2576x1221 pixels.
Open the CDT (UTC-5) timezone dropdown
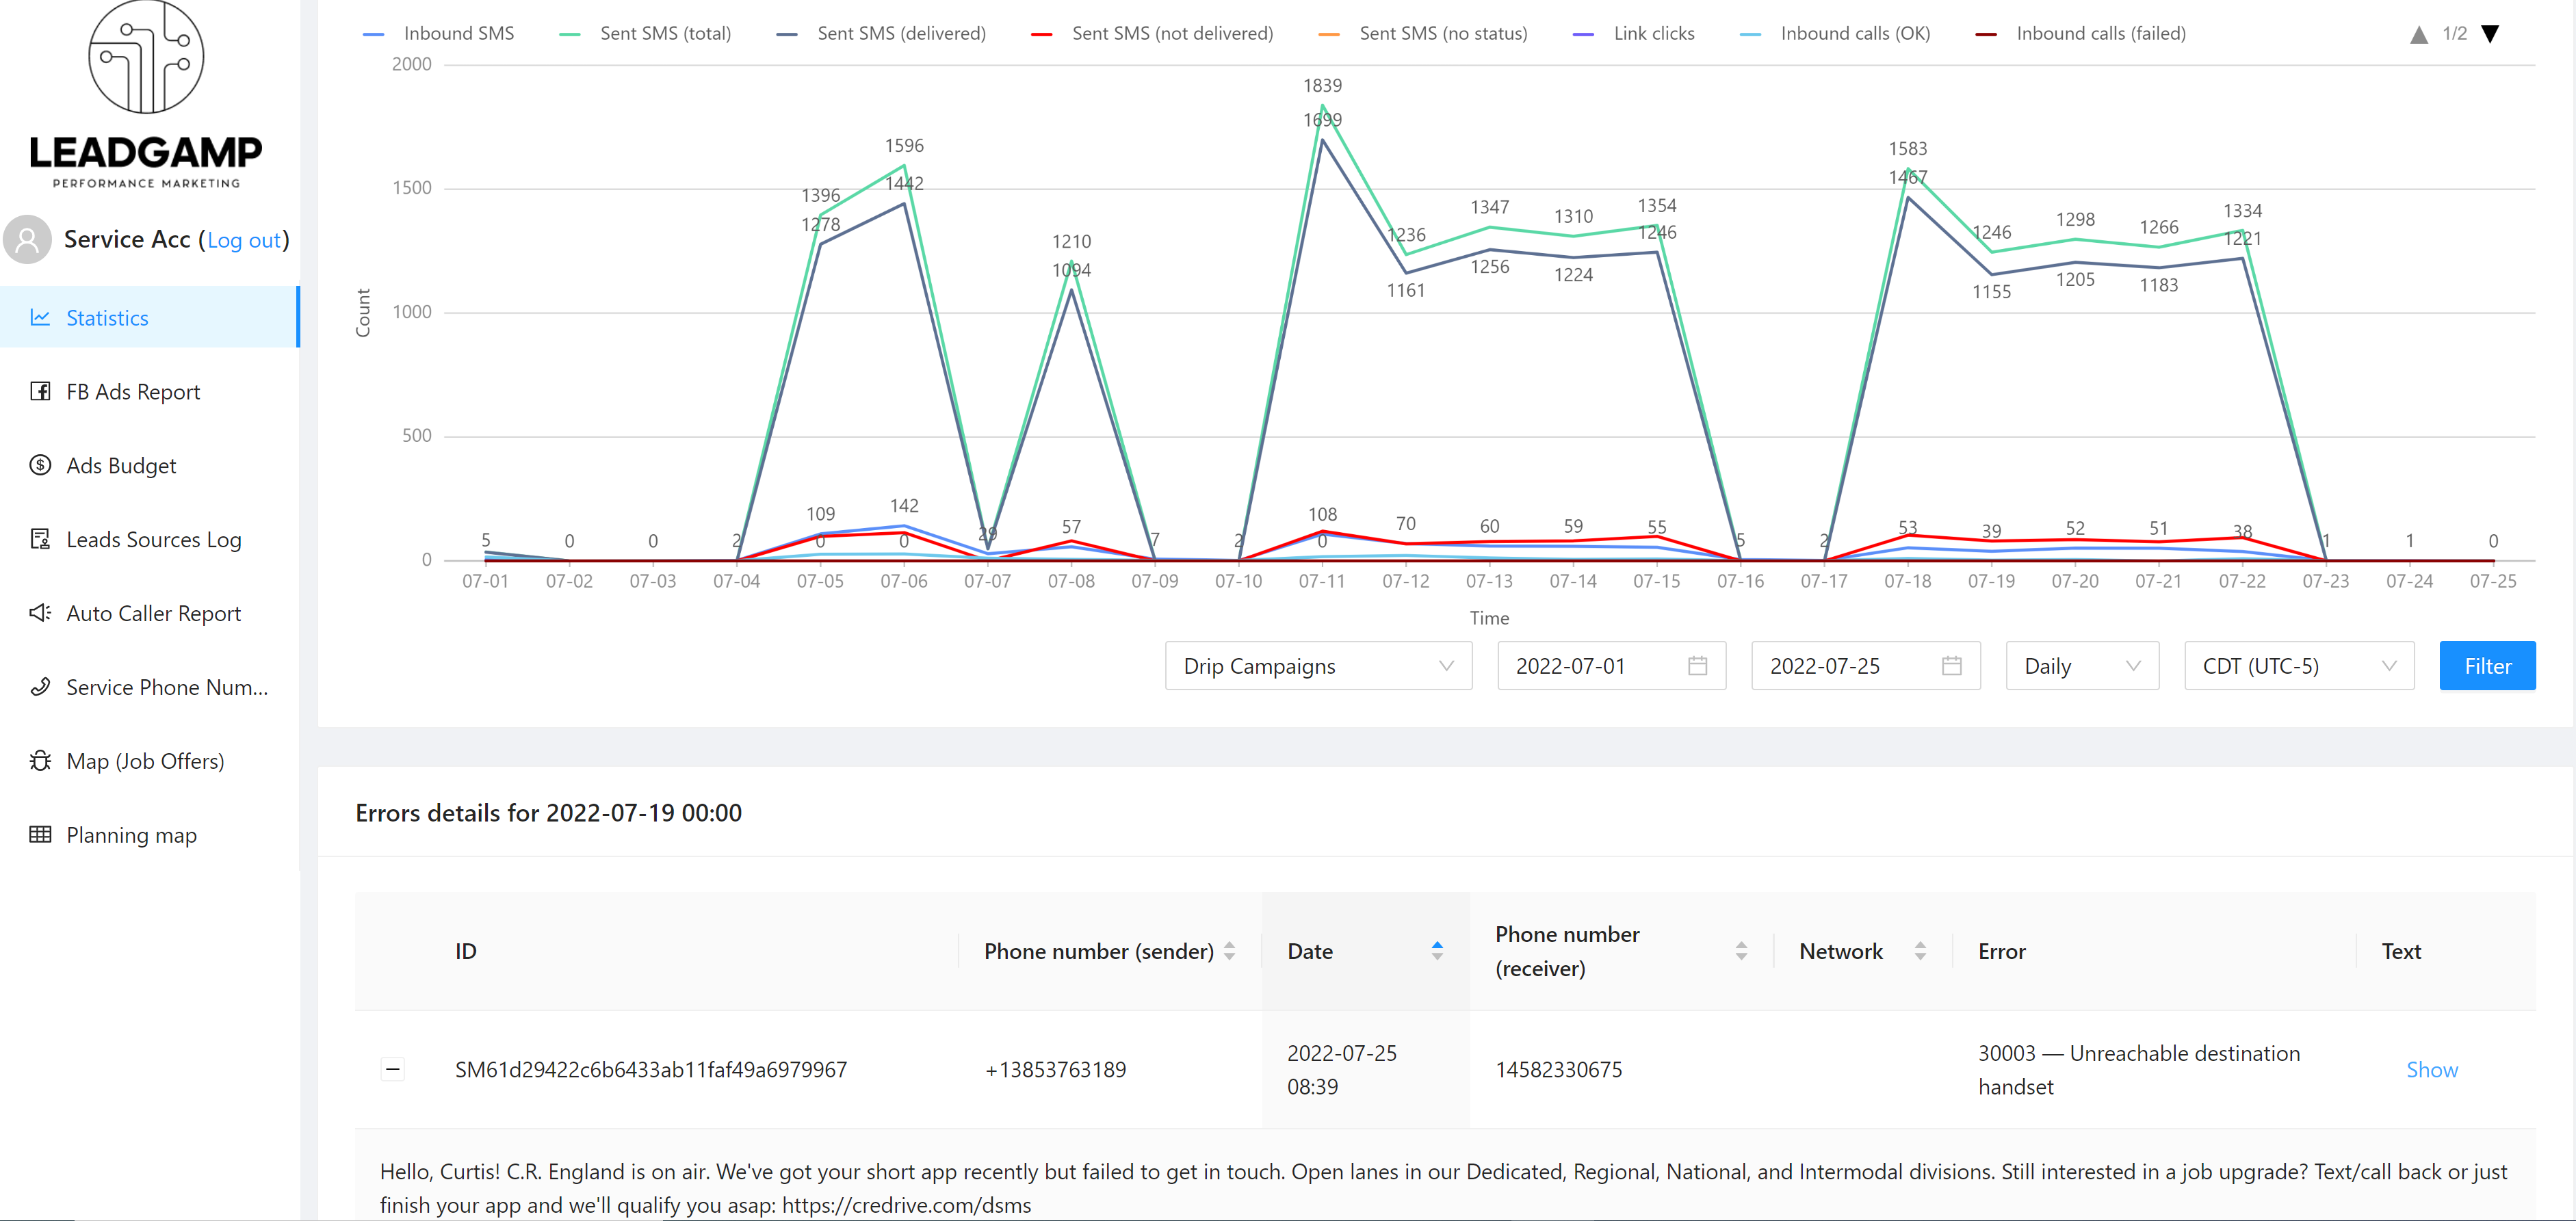pos(2298,667)
